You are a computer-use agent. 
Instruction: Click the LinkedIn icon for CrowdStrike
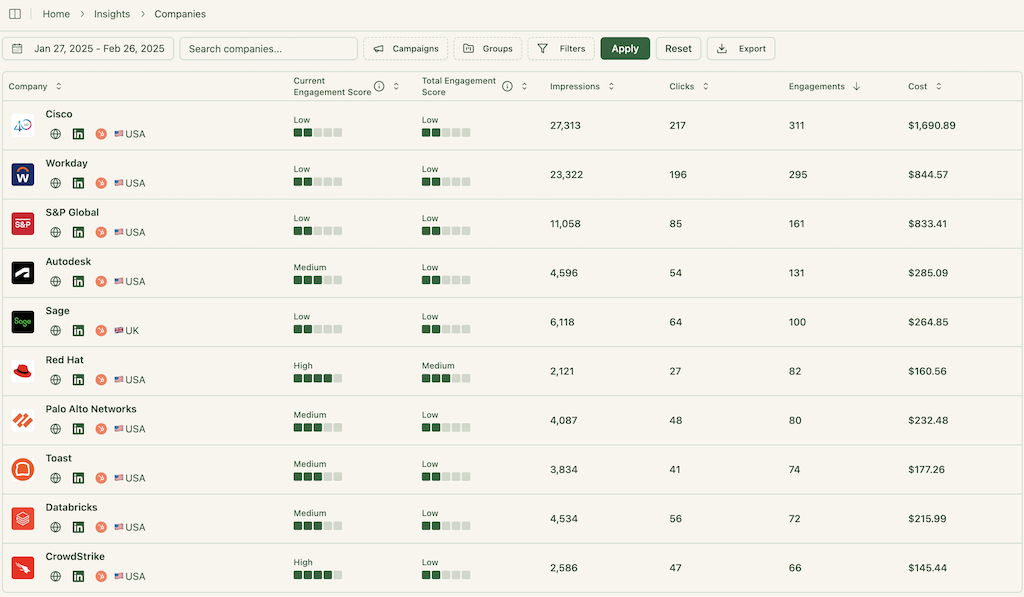click(x=78, y=576)
